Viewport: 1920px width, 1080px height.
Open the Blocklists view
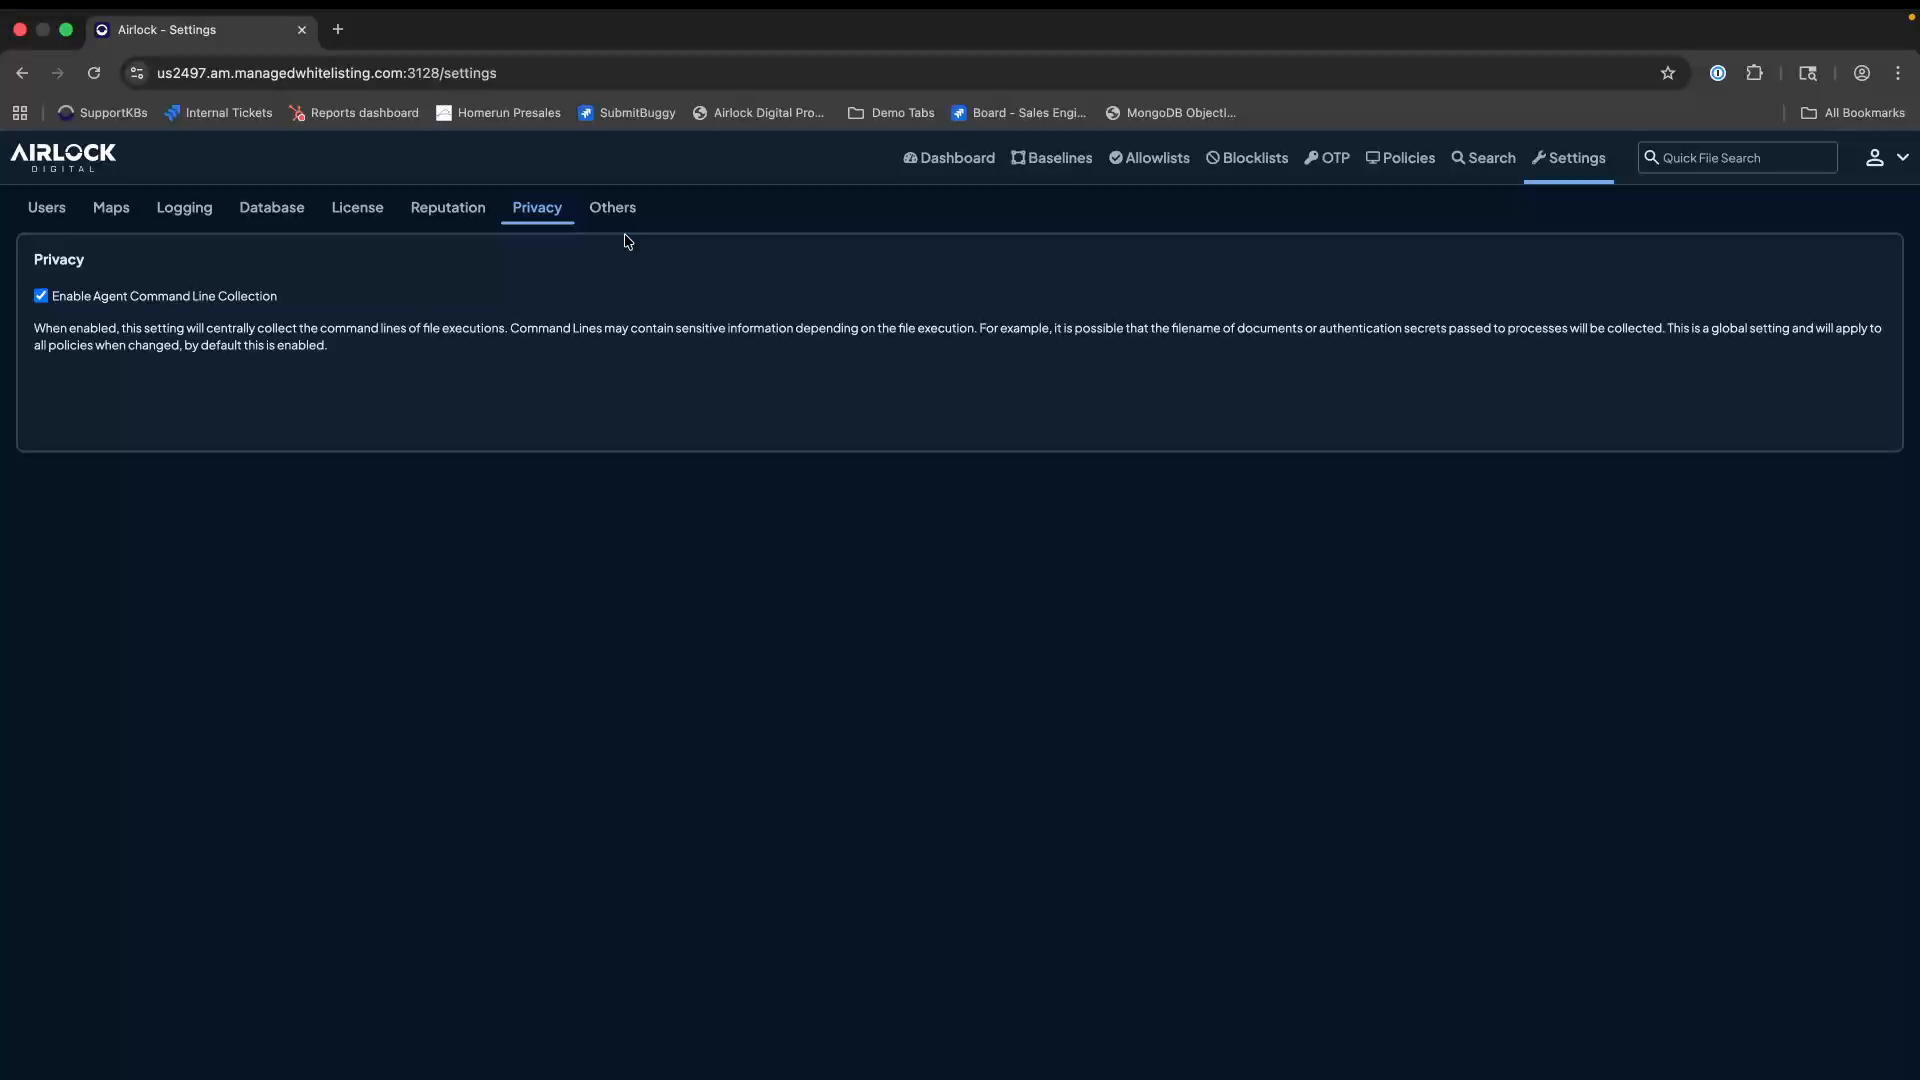[1246, 158]
